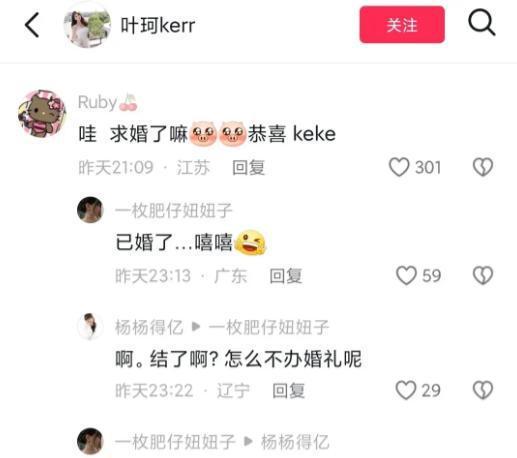This screenshot has width=517, height=458.
Task: Open 杨杨得亿 username on 23:22 reply
Action: [149, 327]
